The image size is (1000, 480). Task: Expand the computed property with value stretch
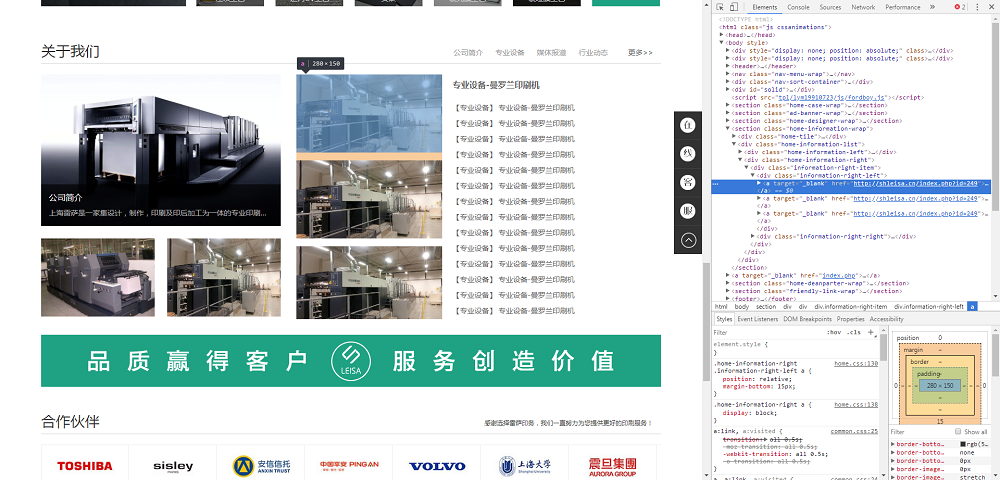pos(893,477)
